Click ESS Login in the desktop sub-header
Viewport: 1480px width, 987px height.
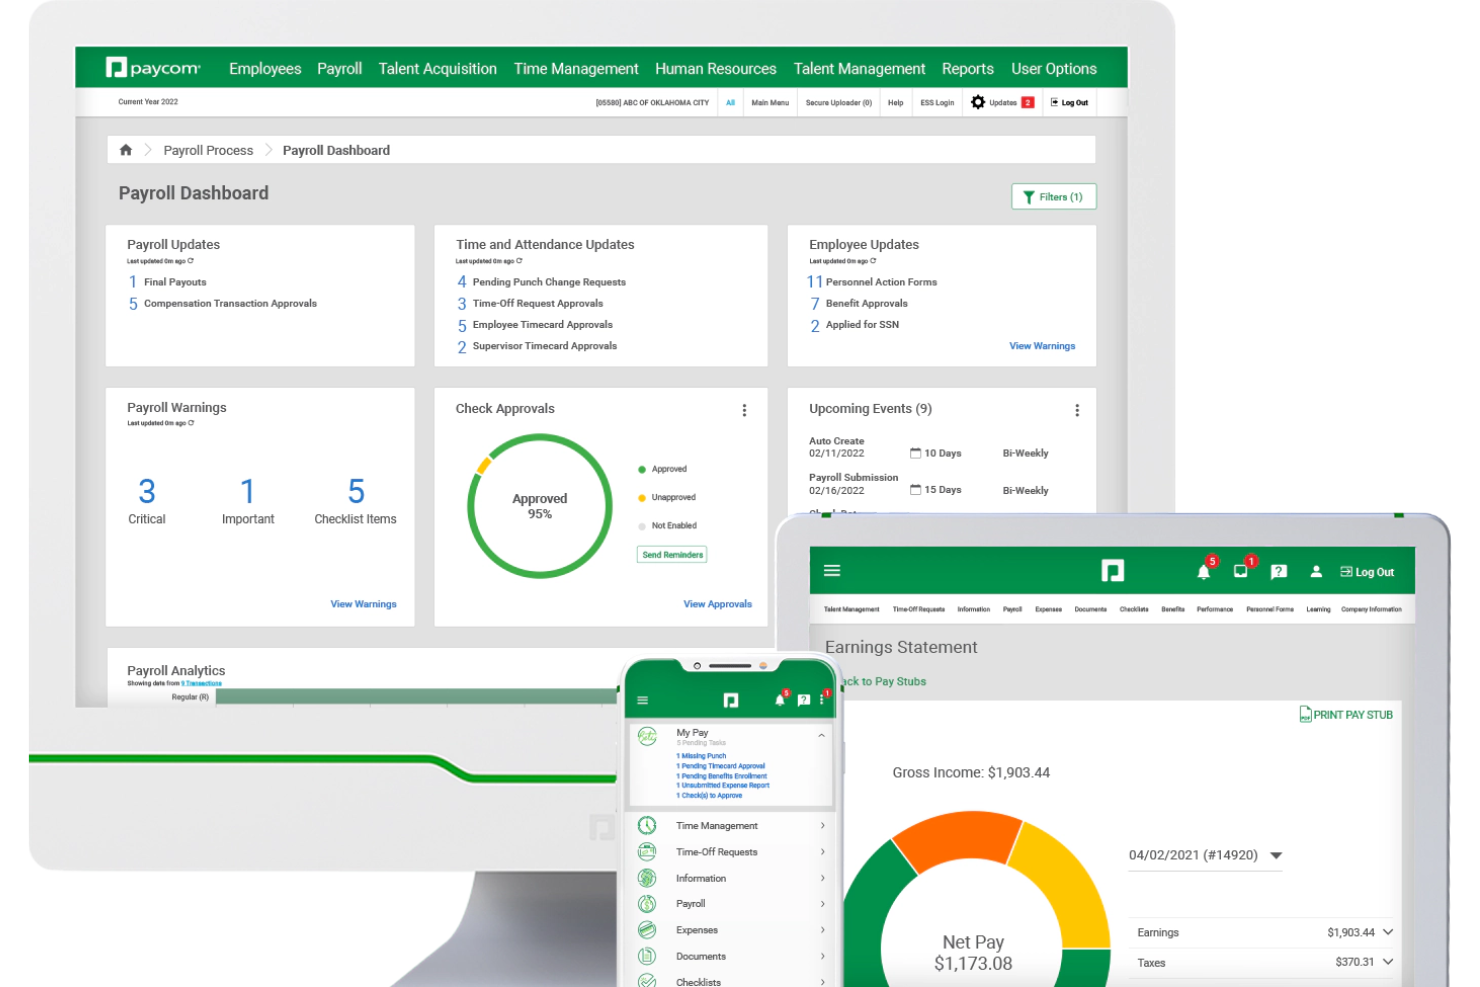click(x=937, y=102)
